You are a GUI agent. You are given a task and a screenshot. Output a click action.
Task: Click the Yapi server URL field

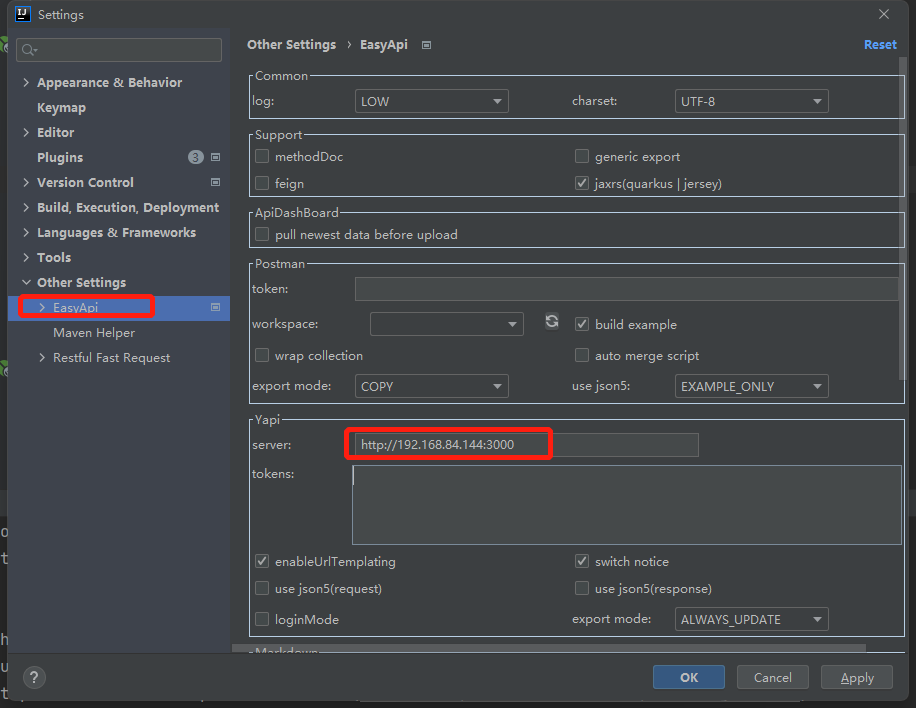click(x=526, y=445)
